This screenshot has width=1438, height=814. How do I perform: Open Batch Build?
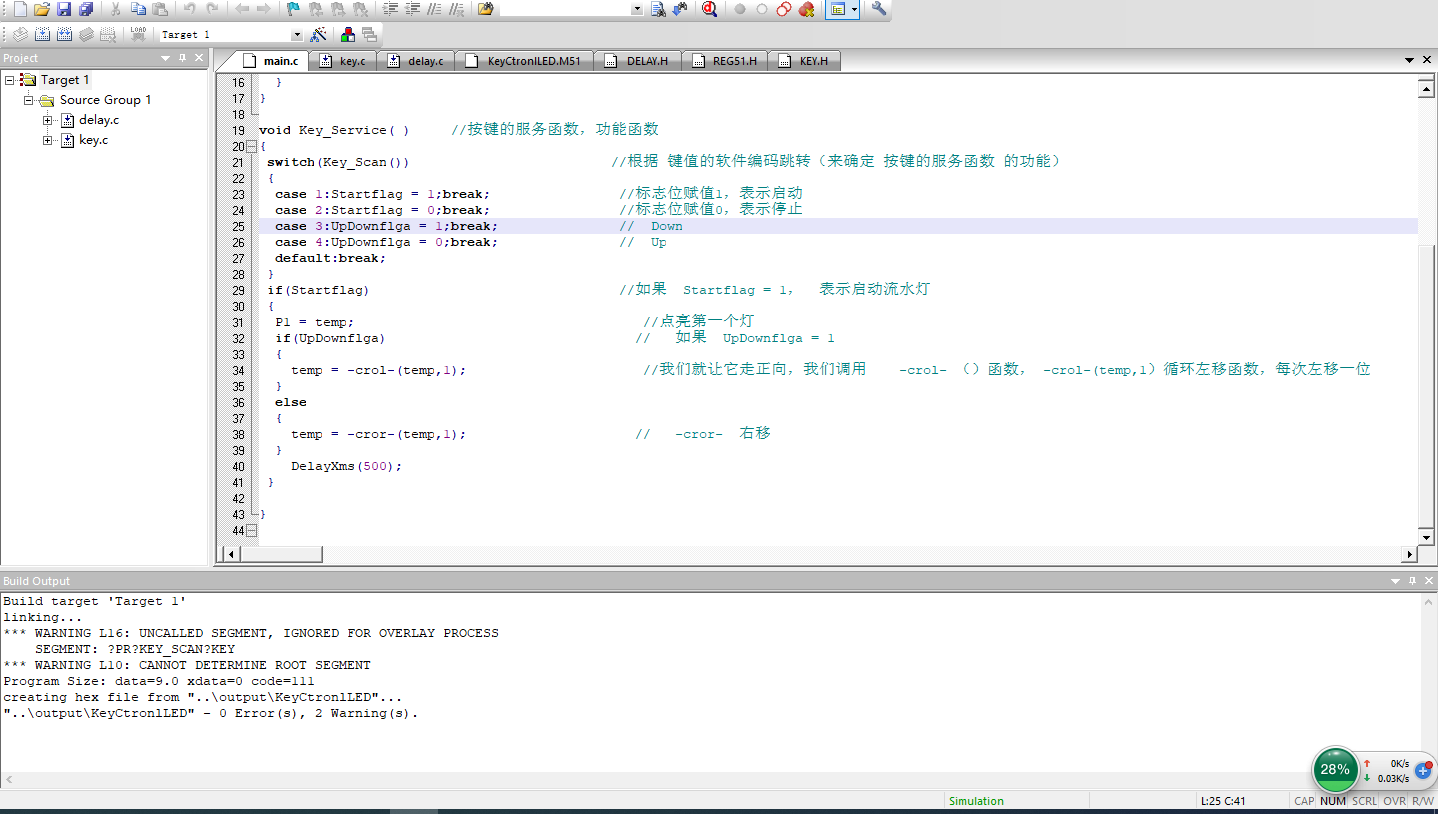[86, 34]
